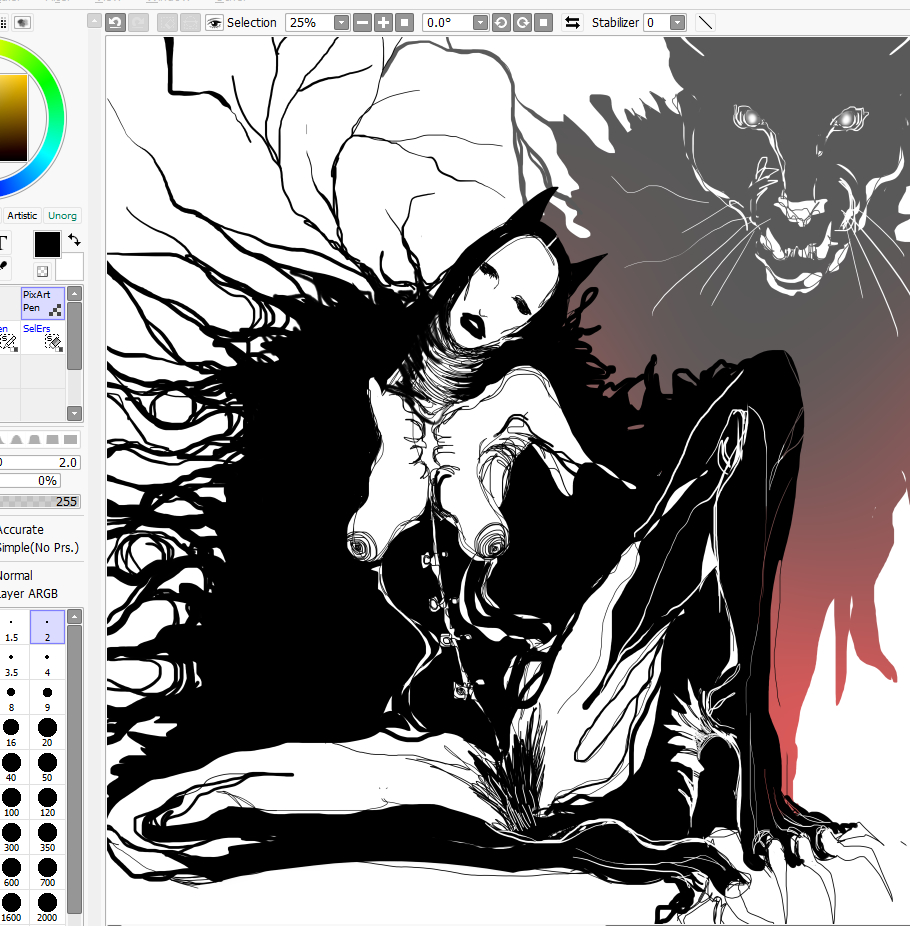Swap the foreground and background colors

tap(75, 240)
